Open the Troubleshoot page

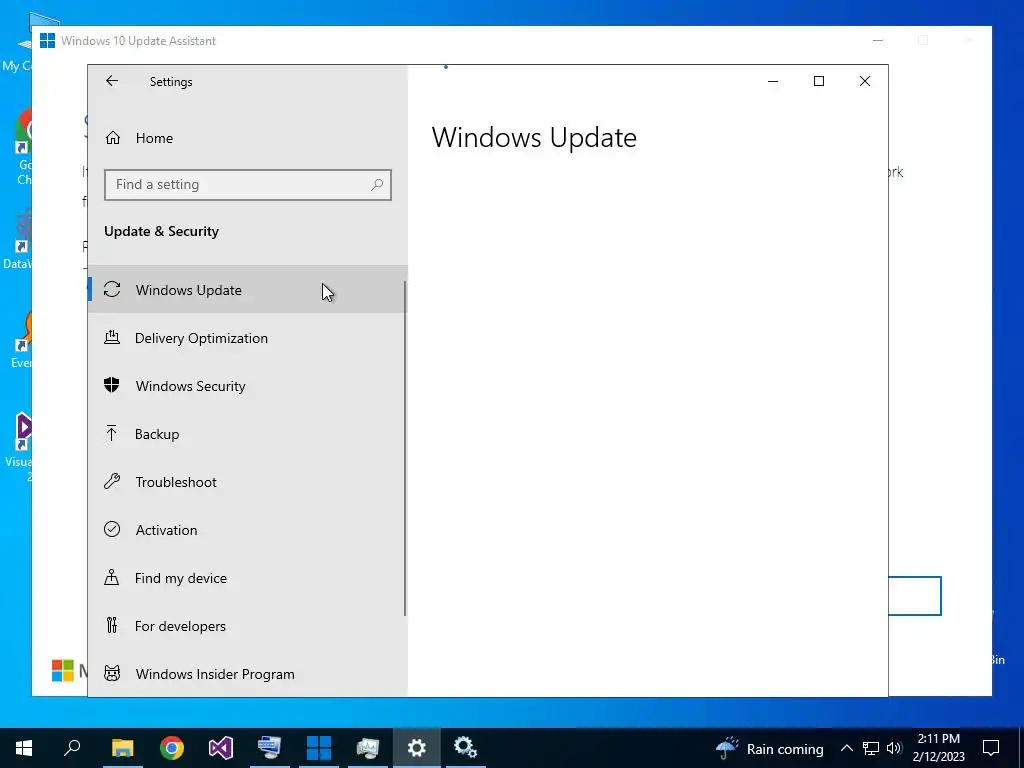[248, 482]
